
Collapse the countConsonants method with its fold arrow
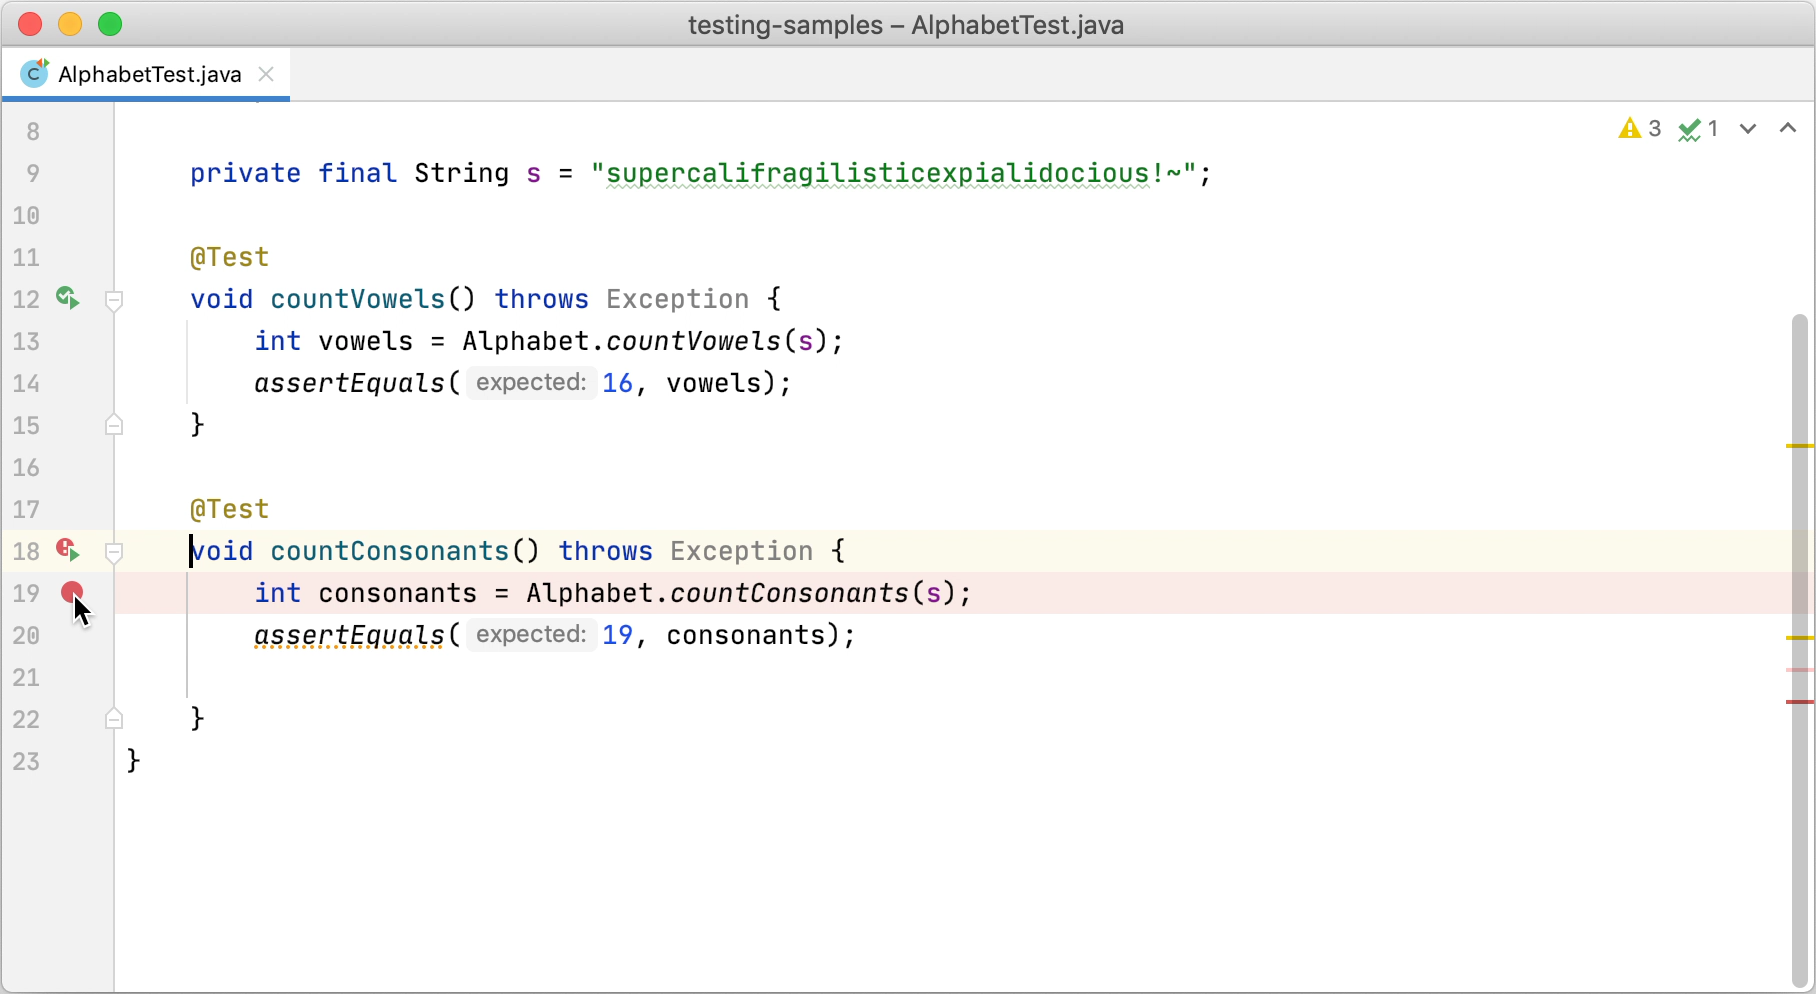coord(114,553)
